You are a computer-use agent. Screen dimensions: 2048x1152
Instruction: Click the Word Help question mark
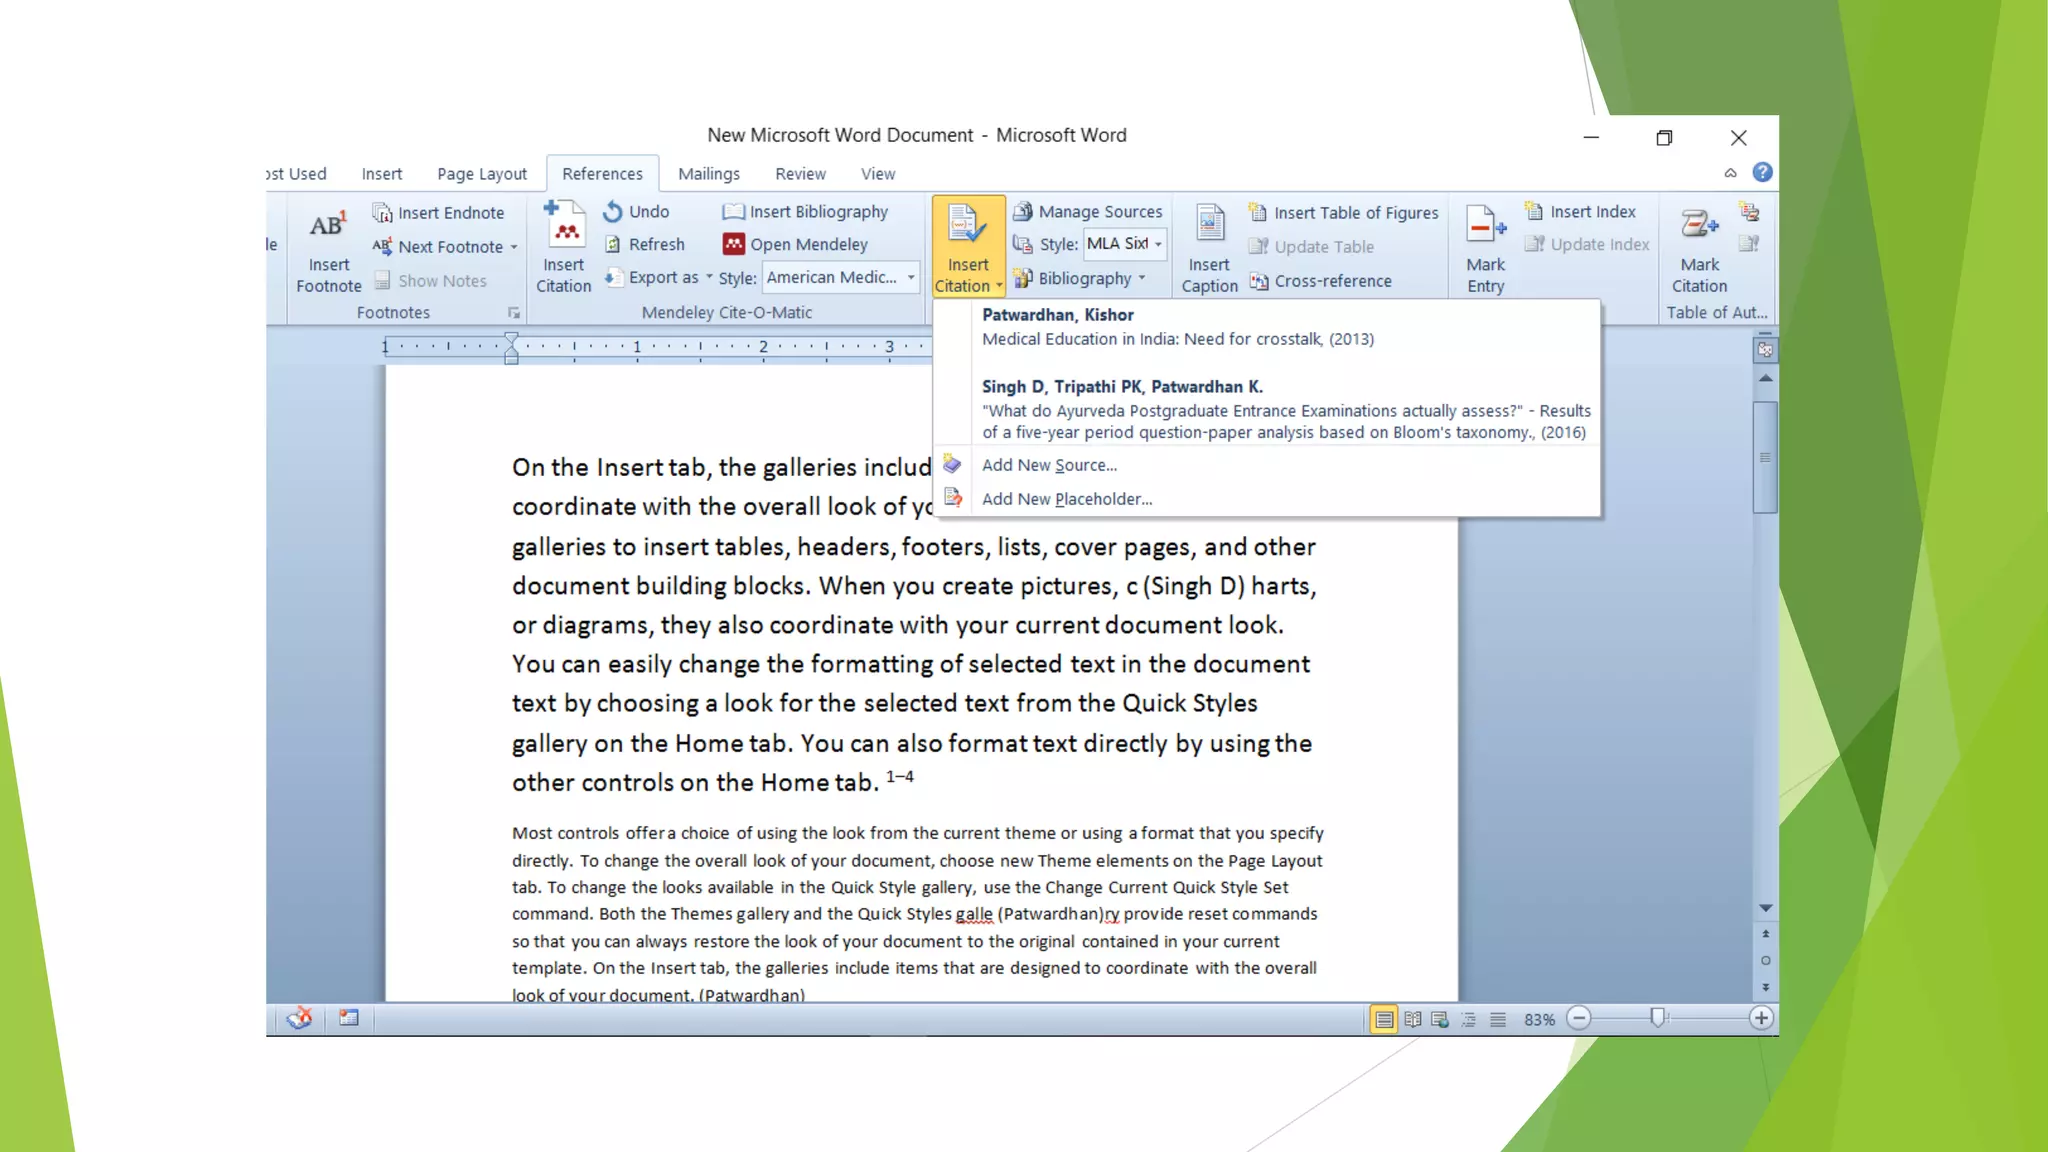(1762, 173)
